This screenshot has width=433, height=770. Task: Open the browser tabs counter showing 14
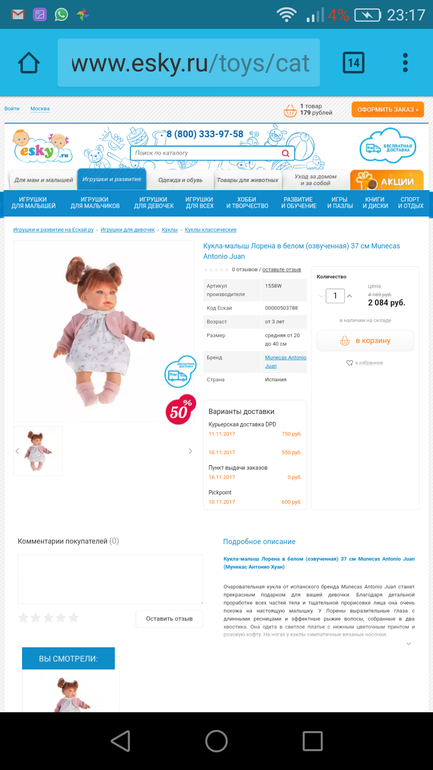click(x=353, y=63)
